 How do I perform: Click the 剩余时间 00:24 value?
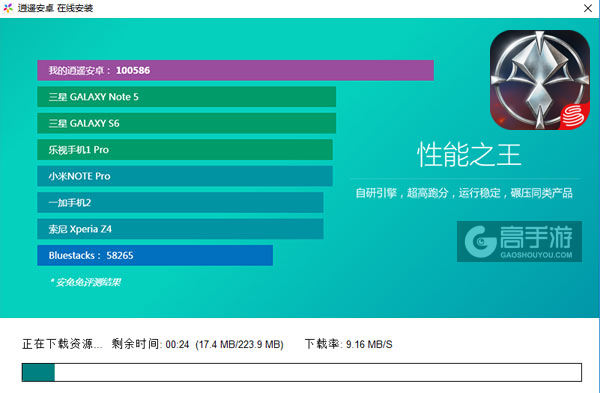pyautogui.click(x=150, y=344)
